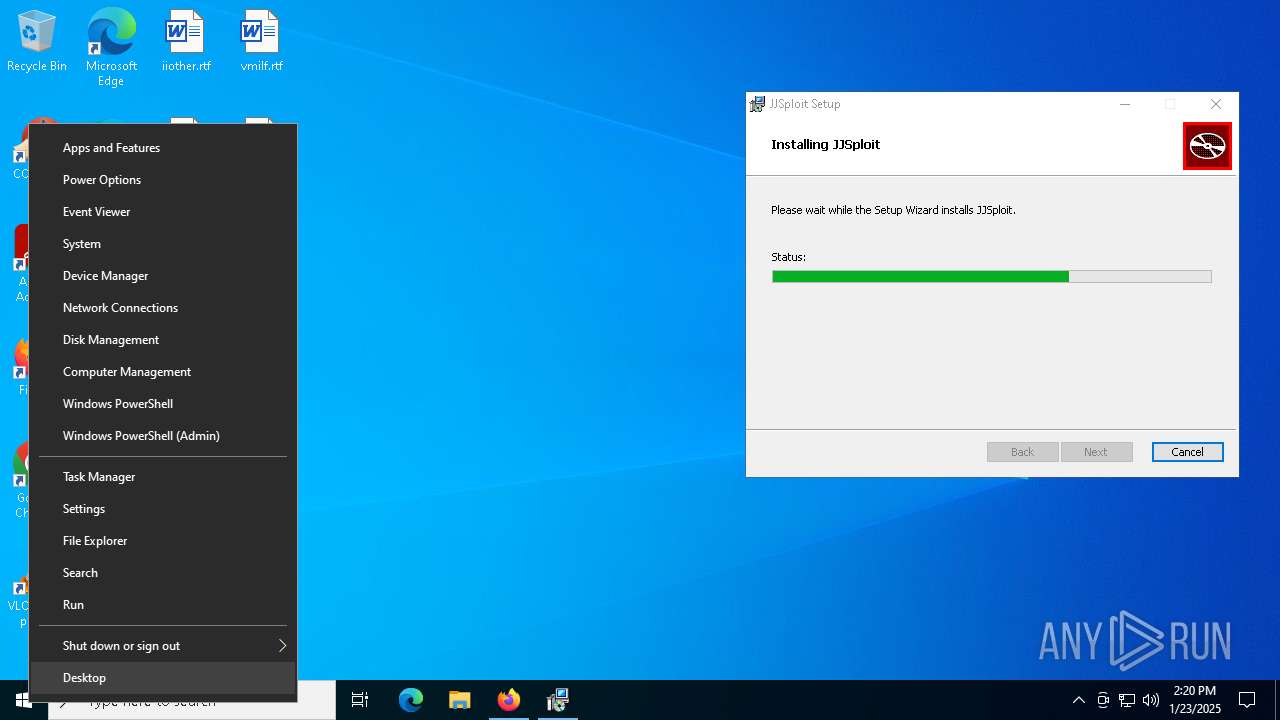The width and height of the screenshot is (1280, 720).
Task: Open the Run dialog entry
Action: [x=163, y=605]
